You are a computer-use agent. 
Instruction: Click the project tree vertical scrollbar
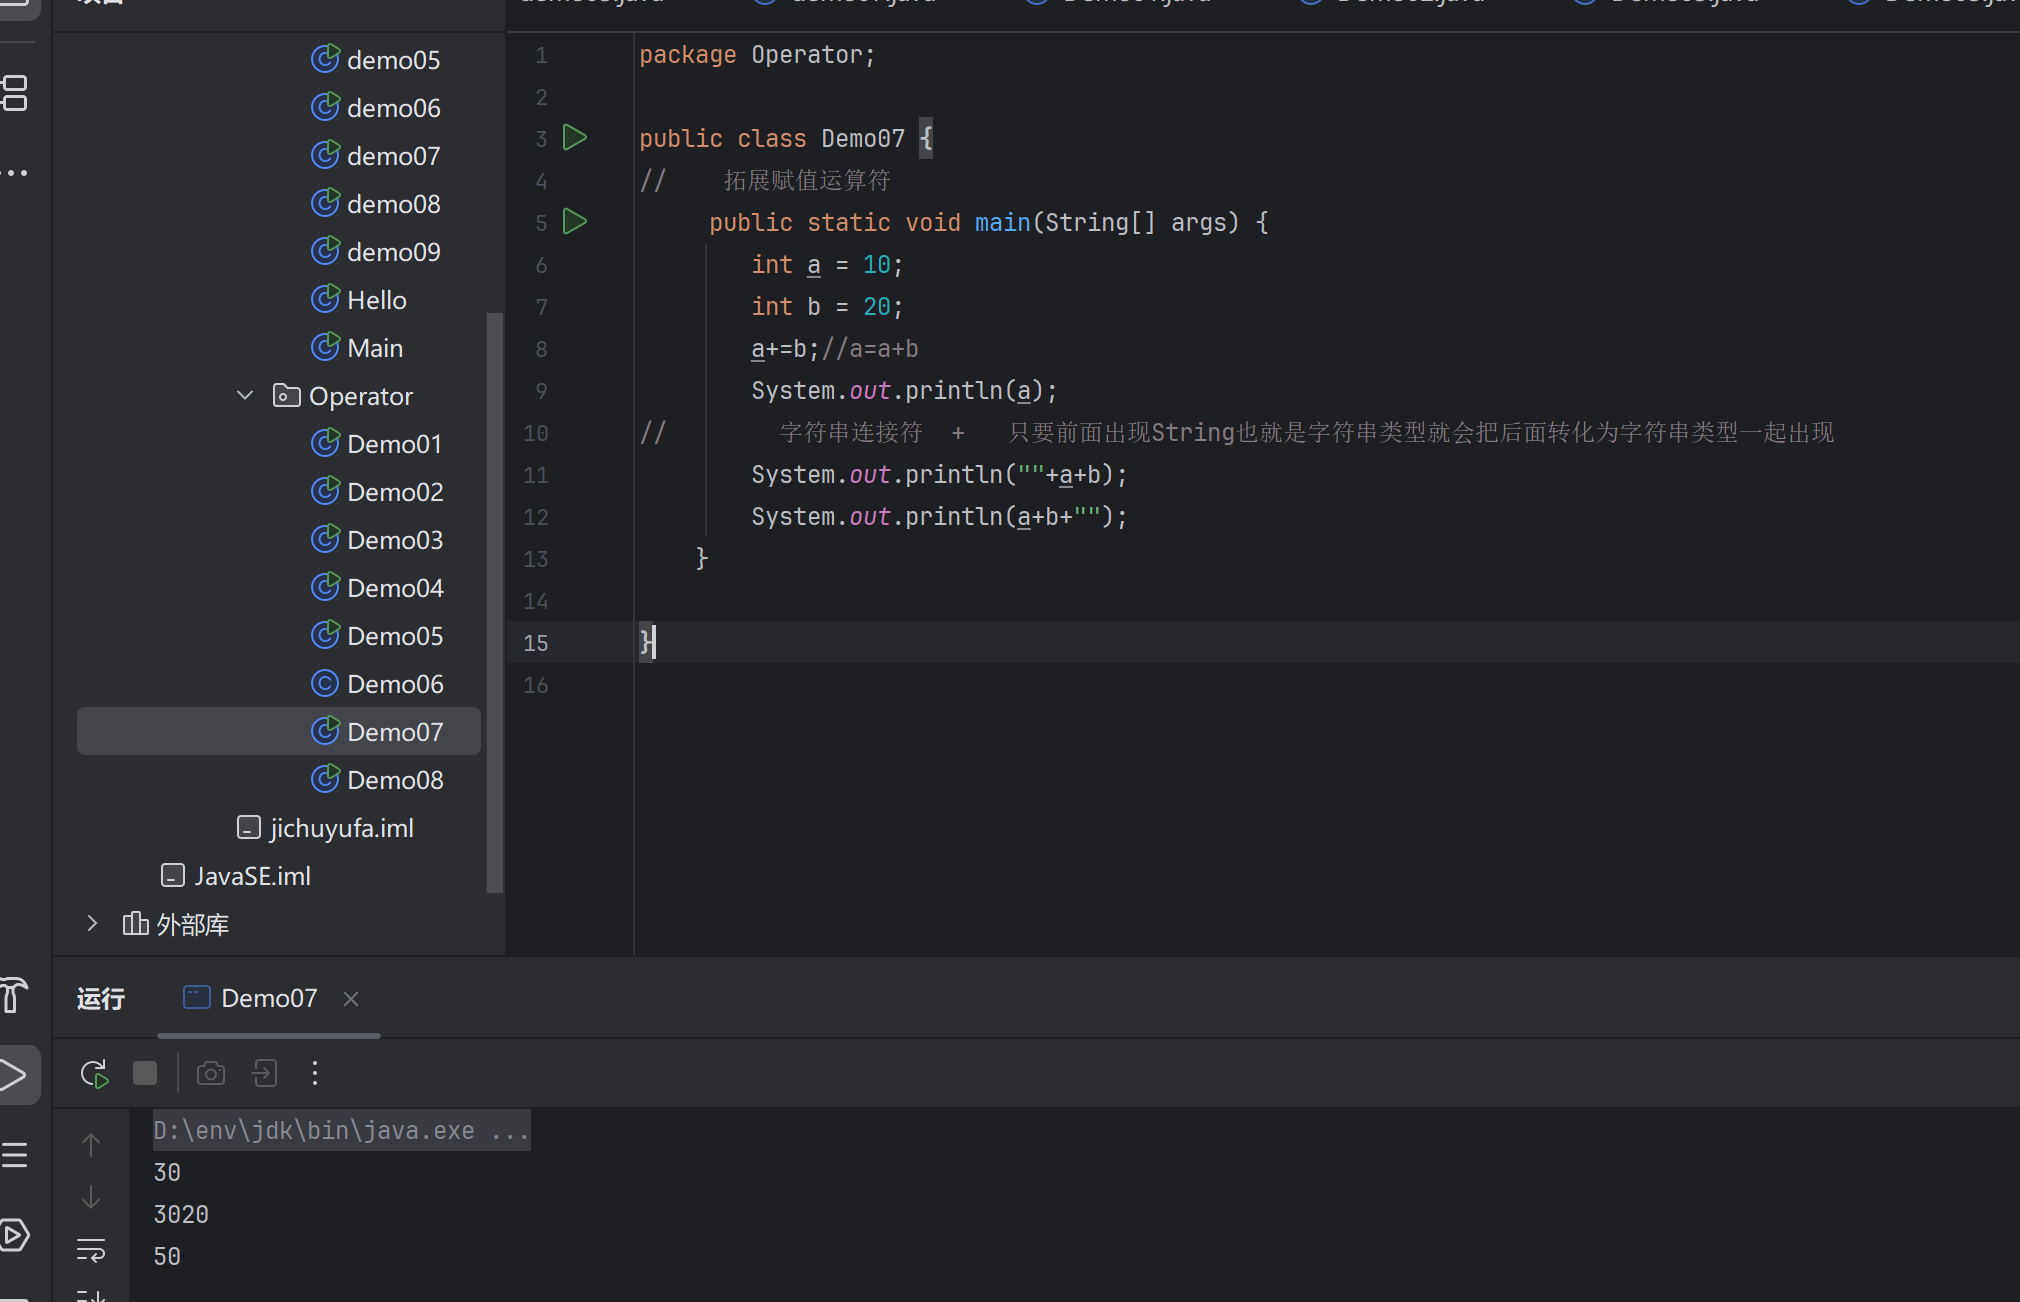click(494, 600)
